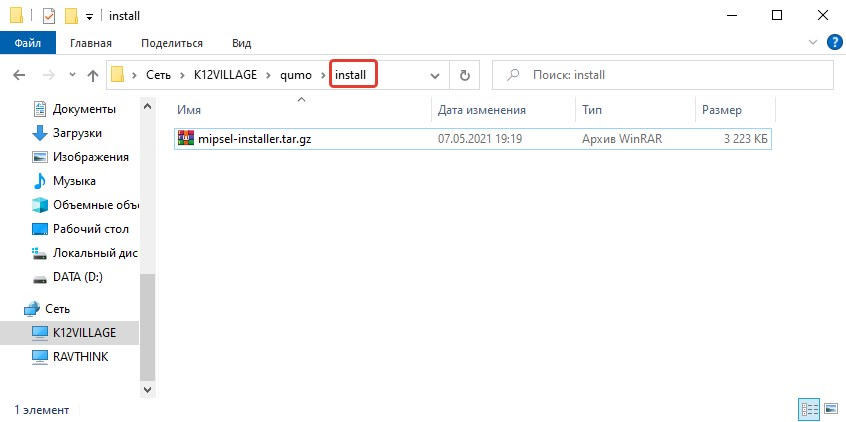Image resolution: width=846 pixels, height=422 pixels.
Task: Sort by the Дата изменения column
Action: pos(481,110)
